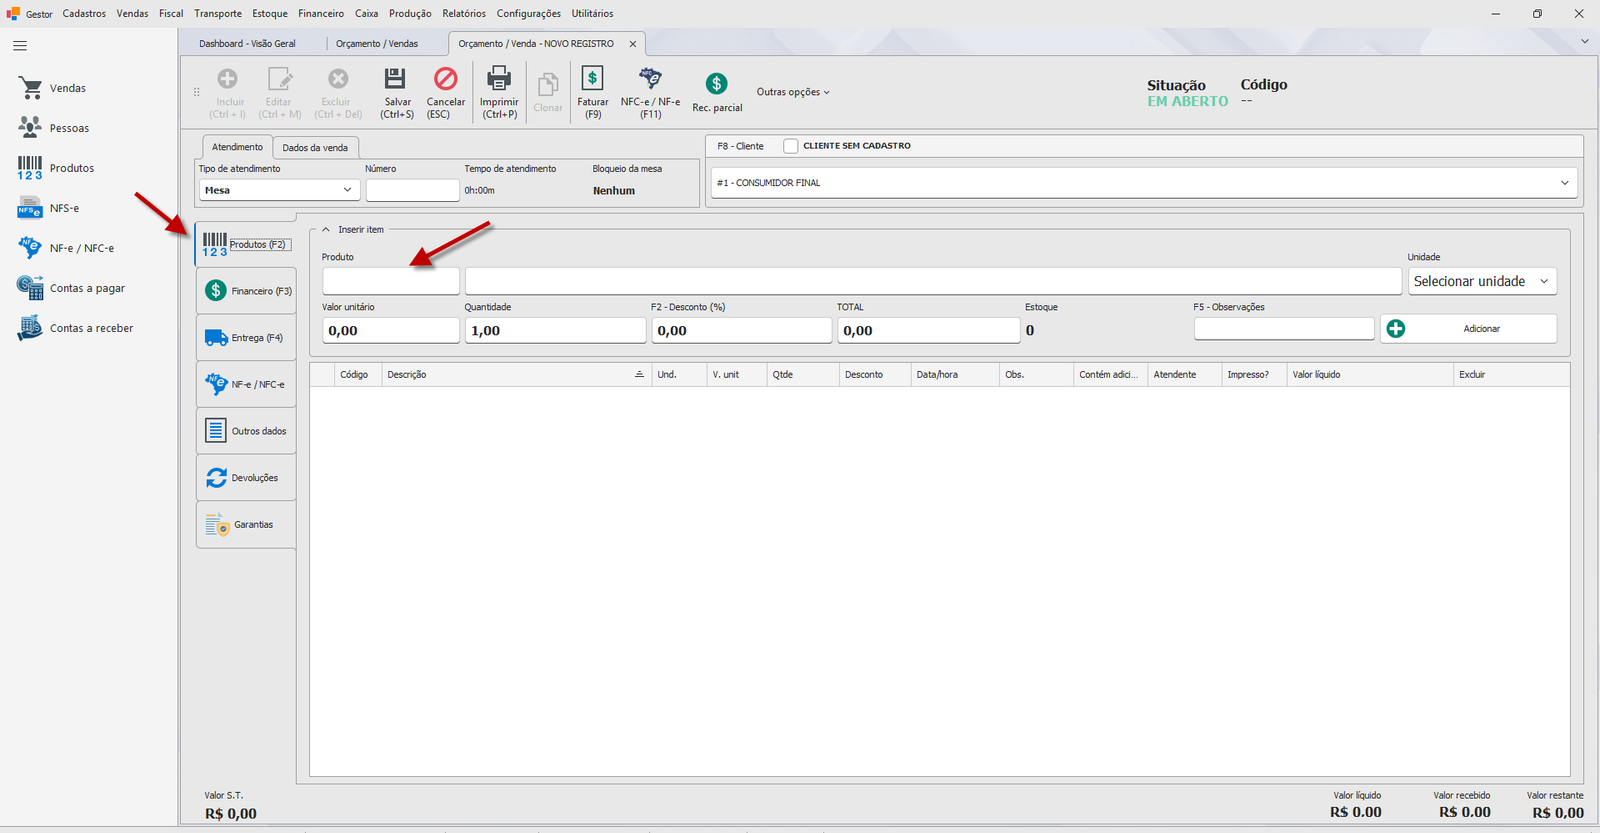Open the Relatórios menu in menu bar
Viewport: 1600px width, 833px height.
pyautogui.click(x=464, y=14)
